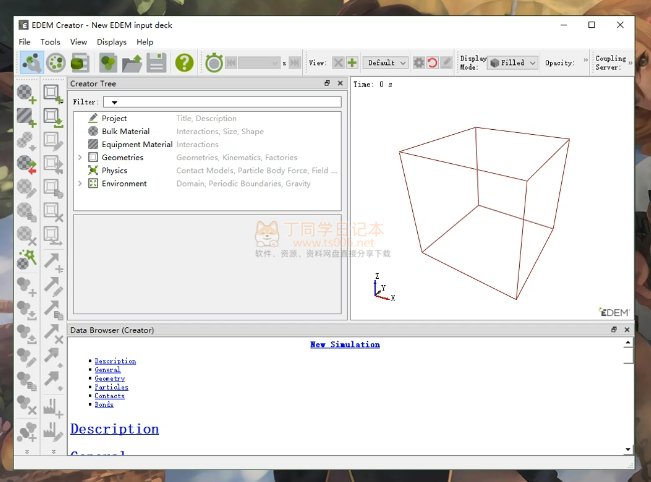The height and width of the screenshot is (482, 651).
Task: Switch to the EDEM Creator mode icon
Action: [x=31, y=62]
